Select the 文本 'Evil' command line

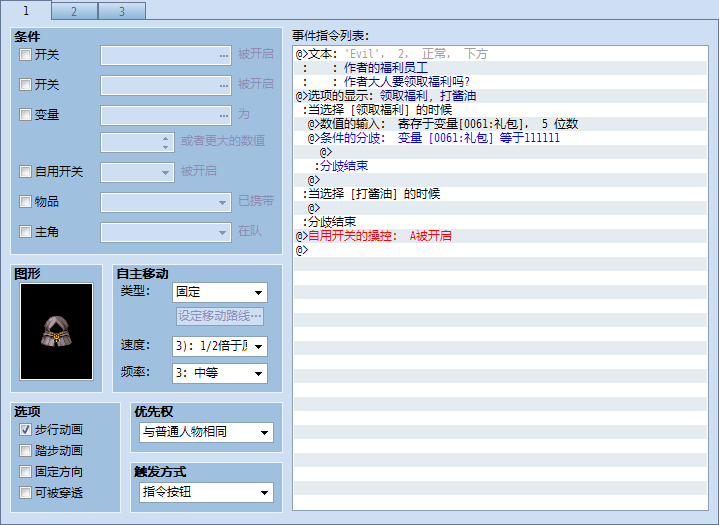pyautogui.click(x=501, y=54)
